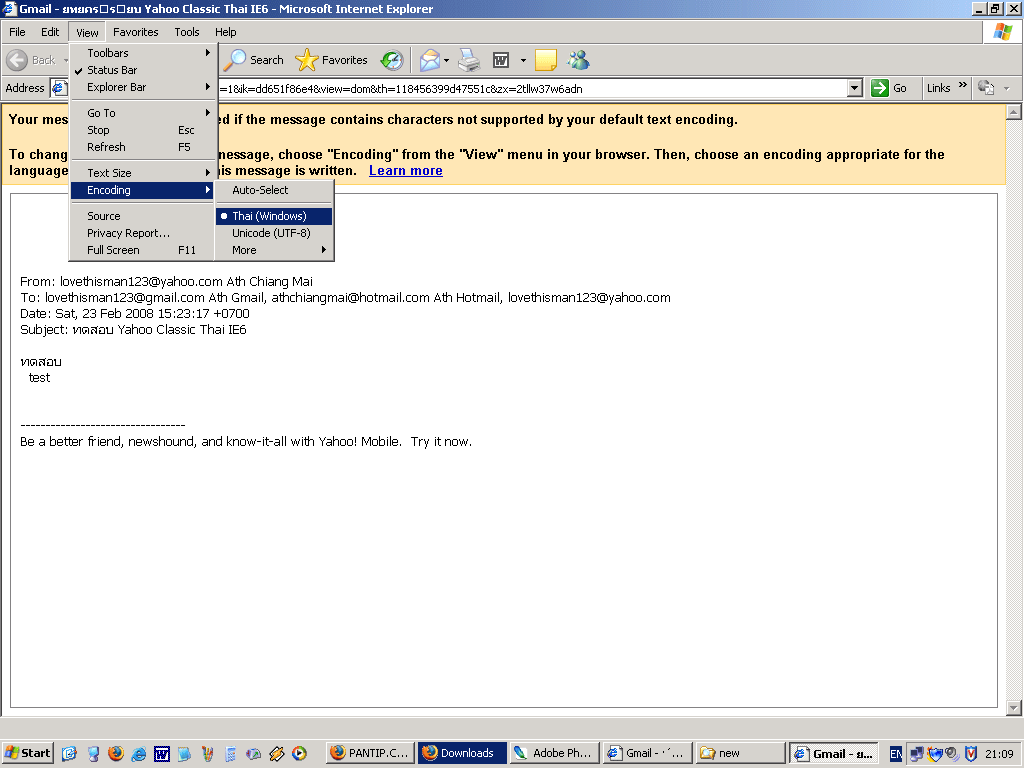1024x768 pixels.
Task: Click the History clock icon
Action: coord(392,61)
